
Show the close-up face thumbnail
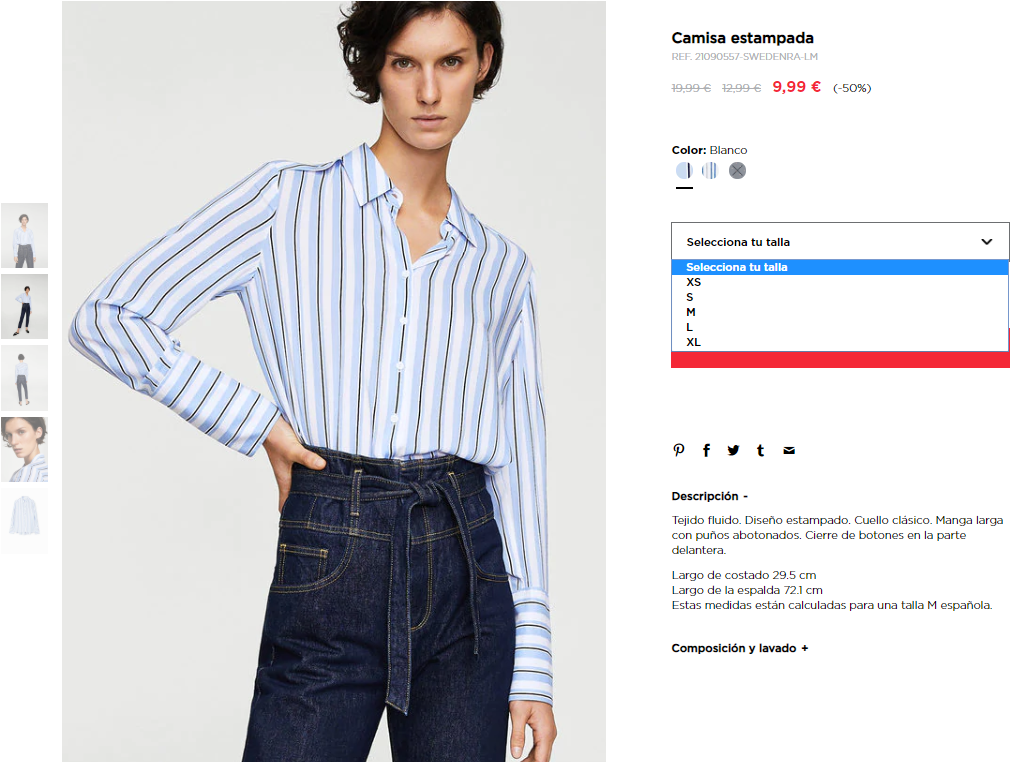[x=25, y=450]
